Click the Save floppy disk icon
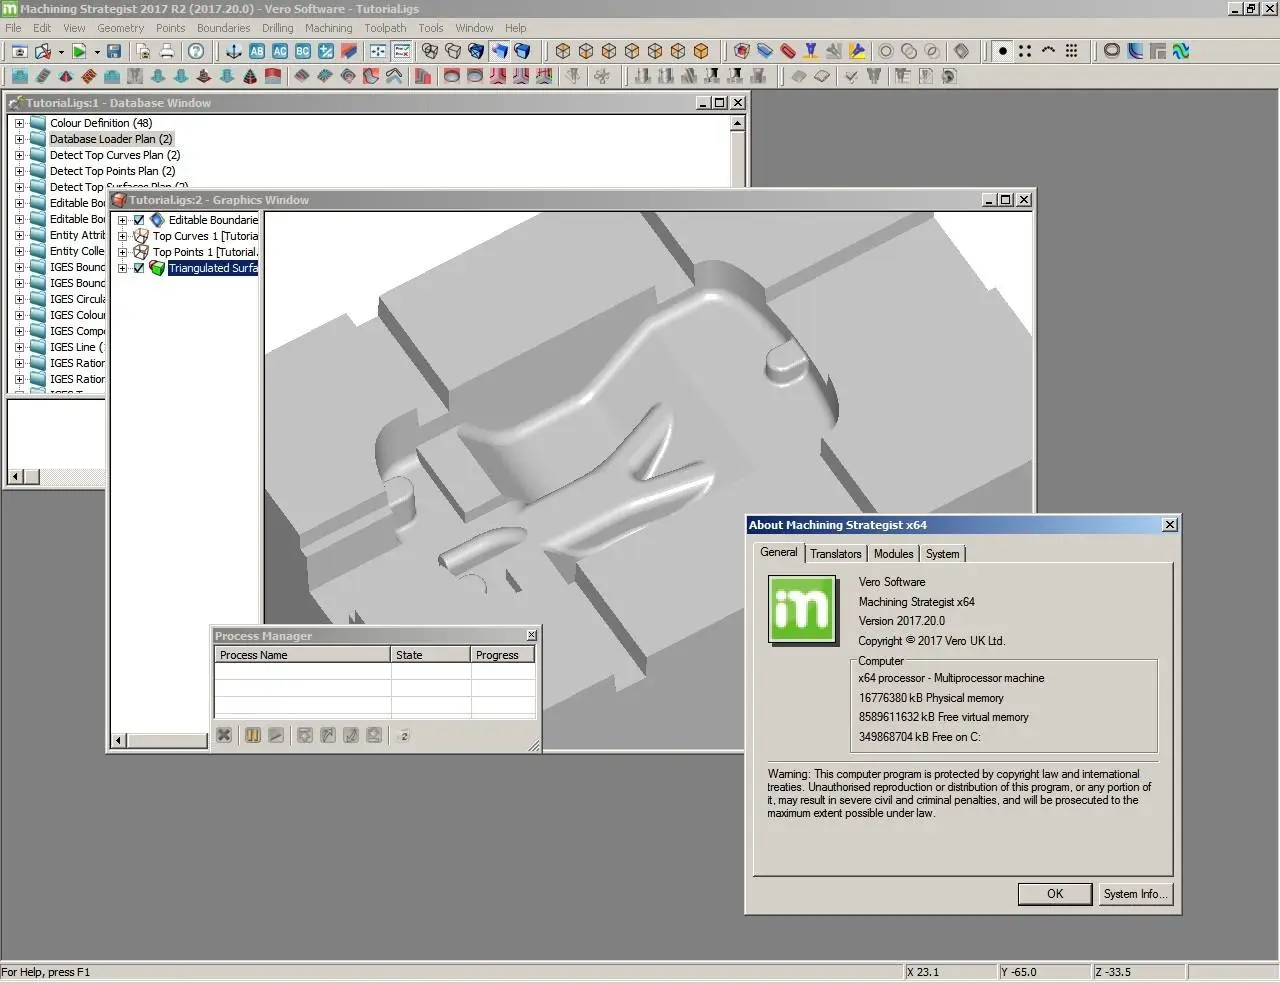This screenshot has height=983, width=1280. tap(114, 51)
